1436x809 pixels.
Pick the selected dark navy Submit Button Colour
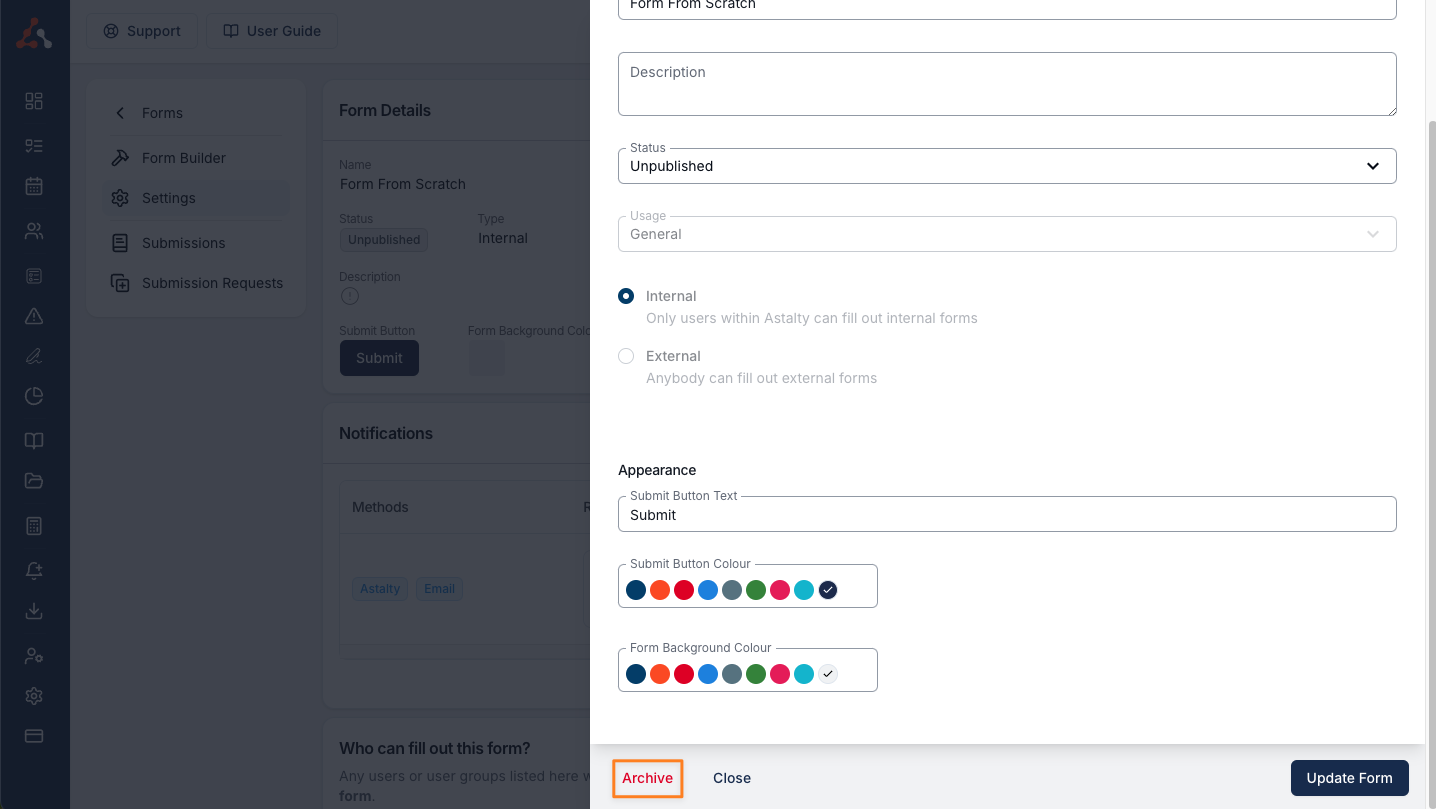coord(828,590)
